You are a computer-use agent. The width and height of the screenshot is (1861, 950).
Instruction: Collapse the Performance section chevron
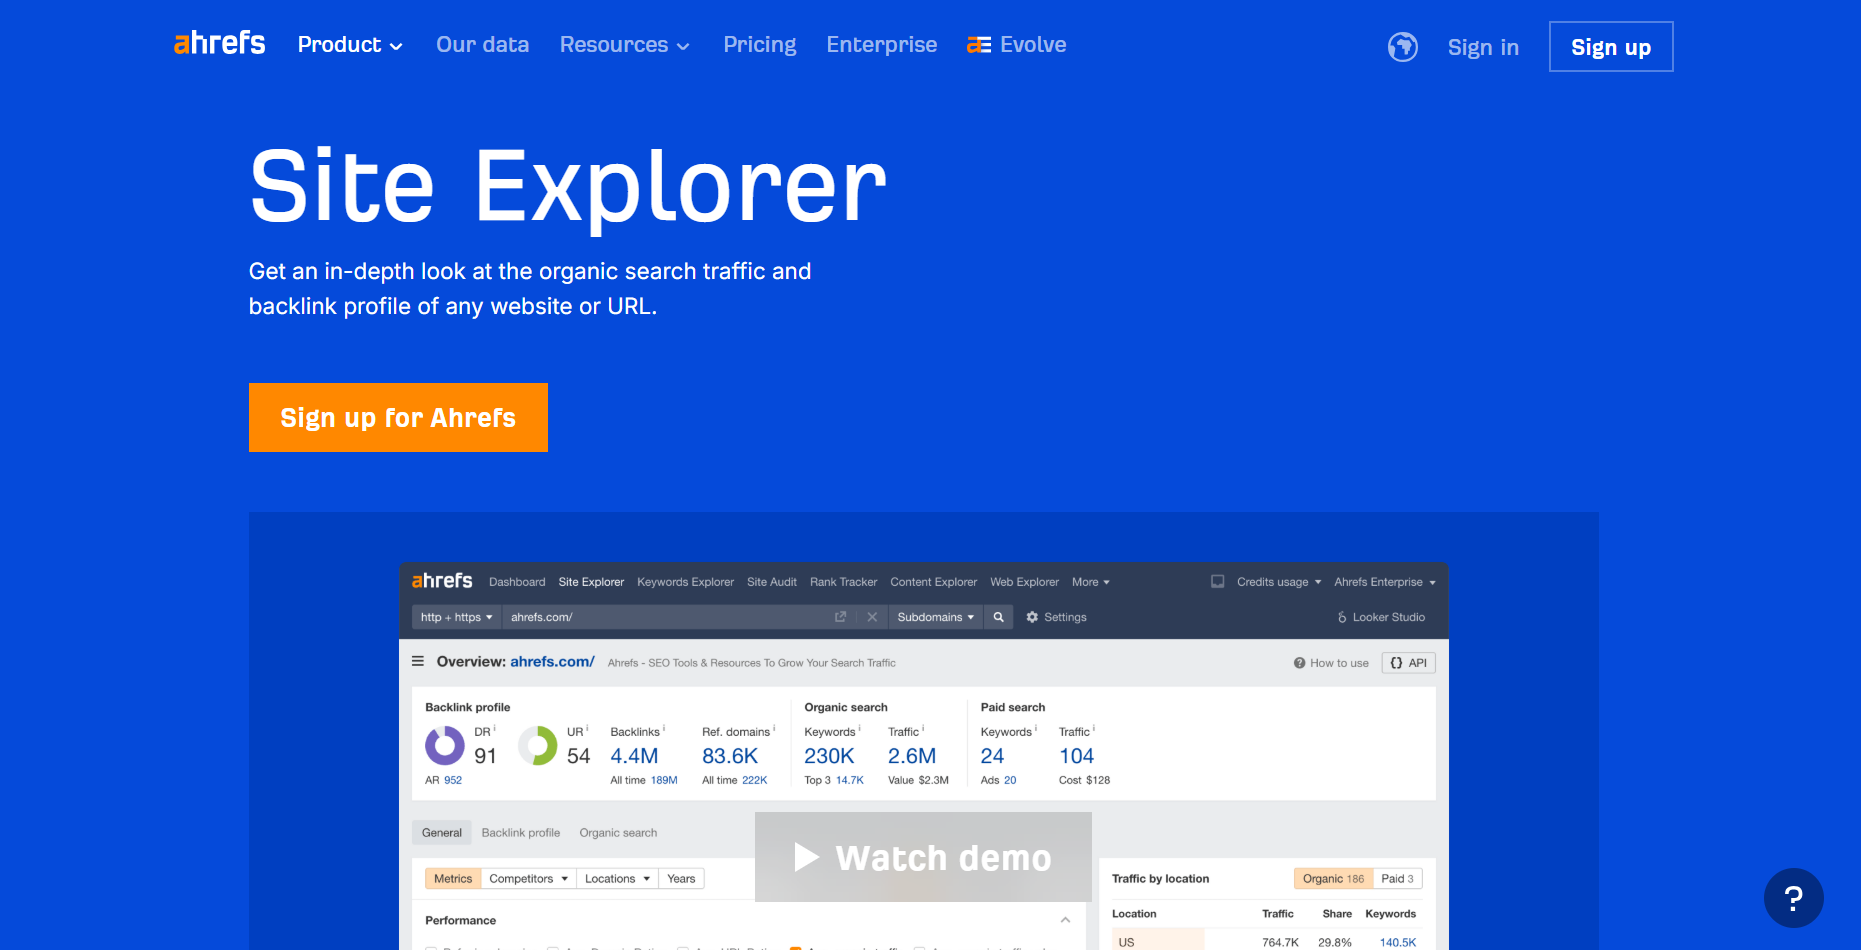click(1065, 920)
